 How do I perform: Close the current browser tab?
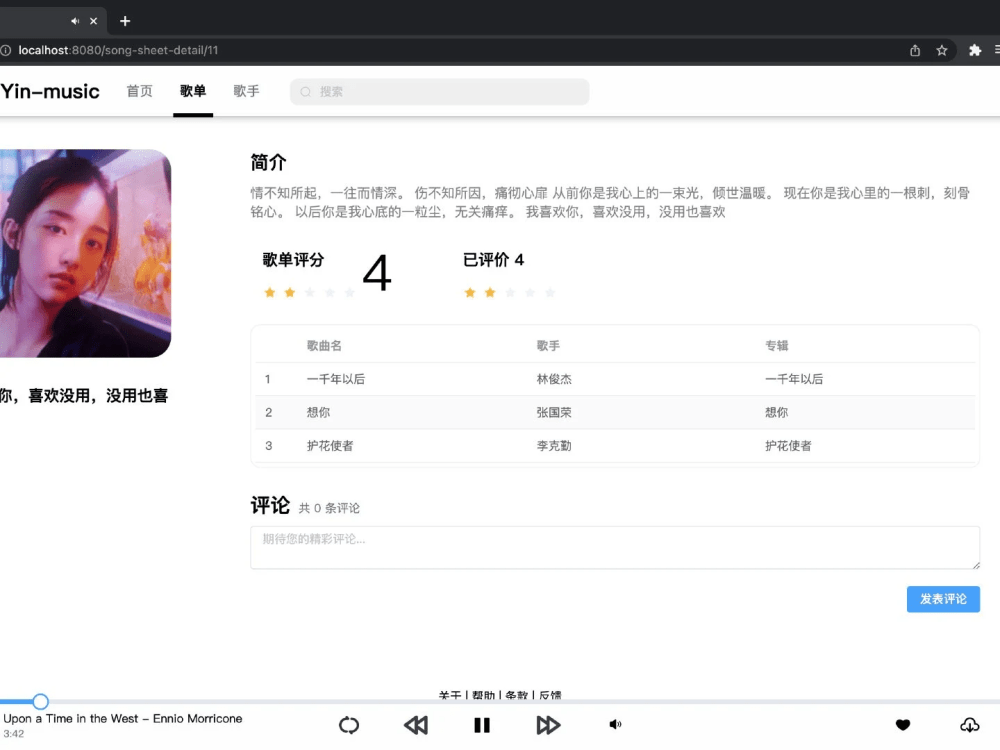[x=94, y=21]
